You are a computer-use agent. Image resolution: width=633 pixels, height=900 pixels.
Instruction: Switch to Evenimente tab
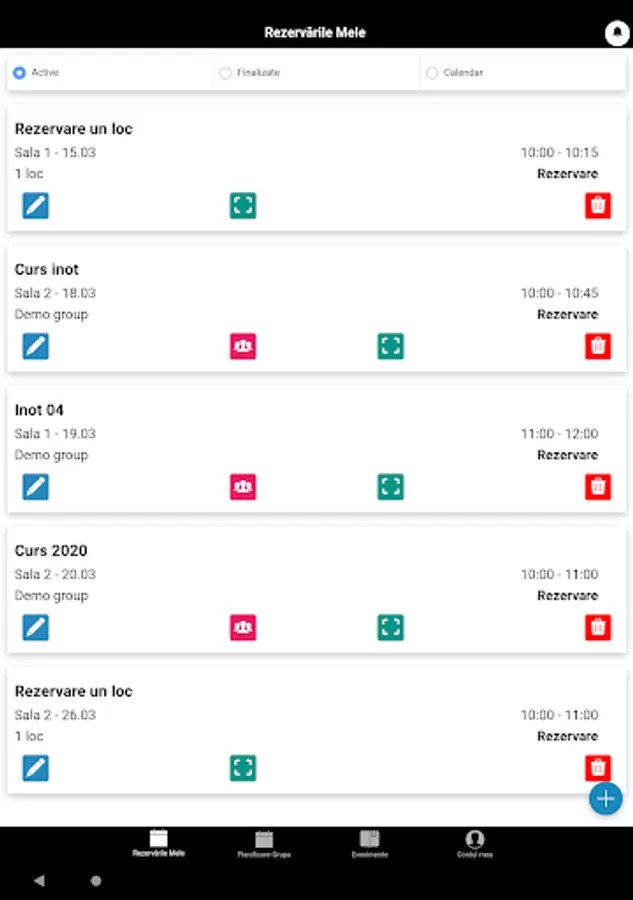coord(370,844)
